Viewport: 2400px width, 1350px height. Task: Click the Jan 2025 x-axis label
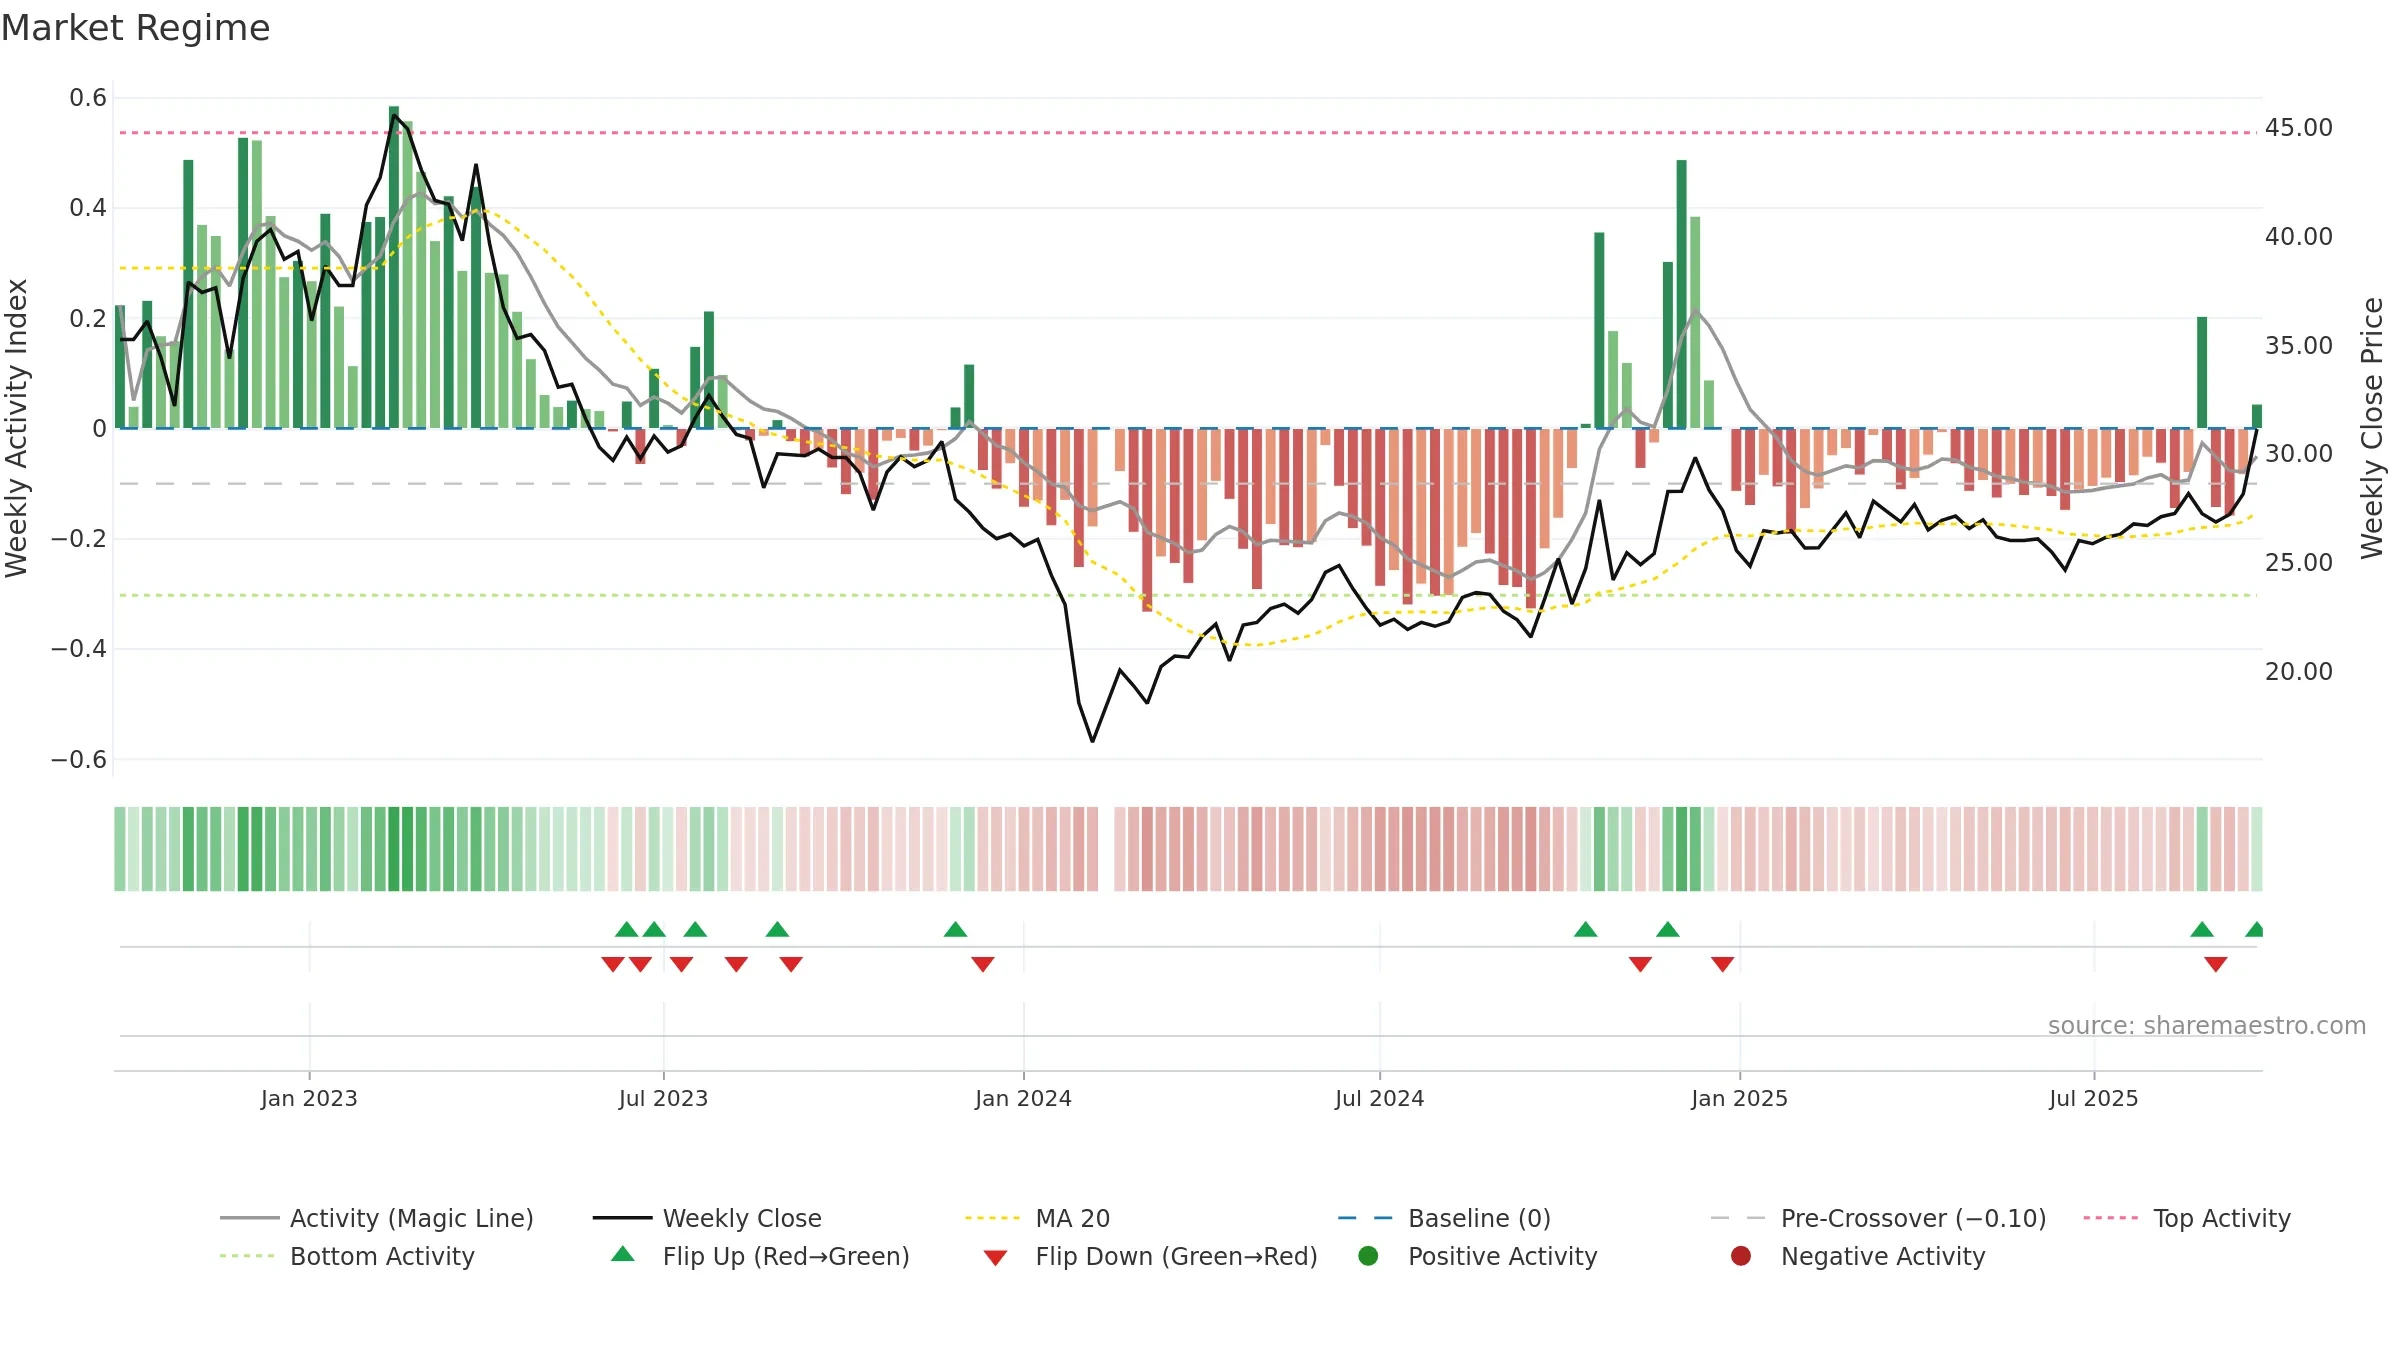tap(1739, 1098)
